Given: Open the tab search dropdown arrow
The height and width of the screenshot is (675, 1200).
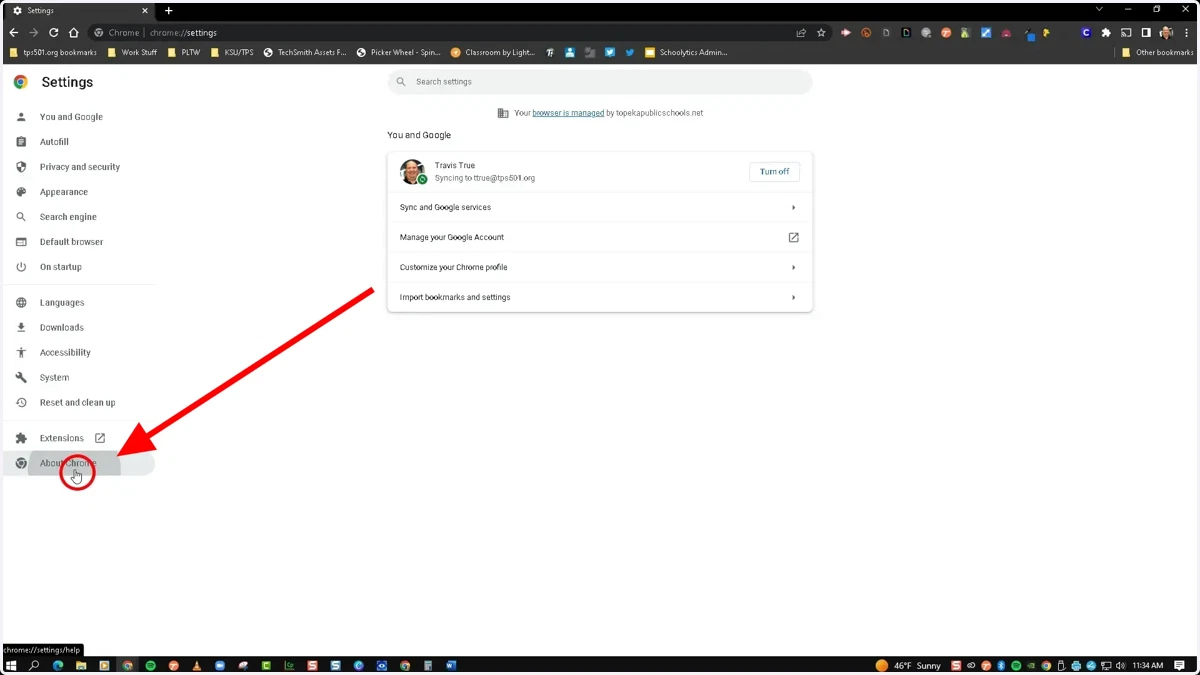Looking at the screenshot, I should pos(1099,10).
